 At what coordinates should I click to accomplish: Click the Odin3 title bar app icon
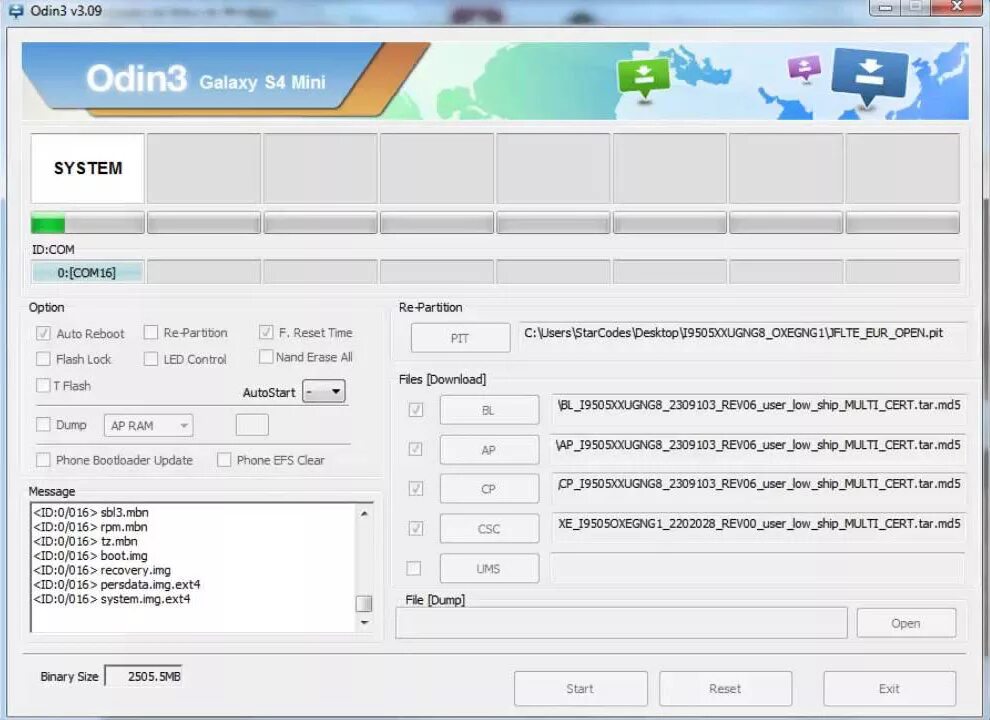(15, 11)
